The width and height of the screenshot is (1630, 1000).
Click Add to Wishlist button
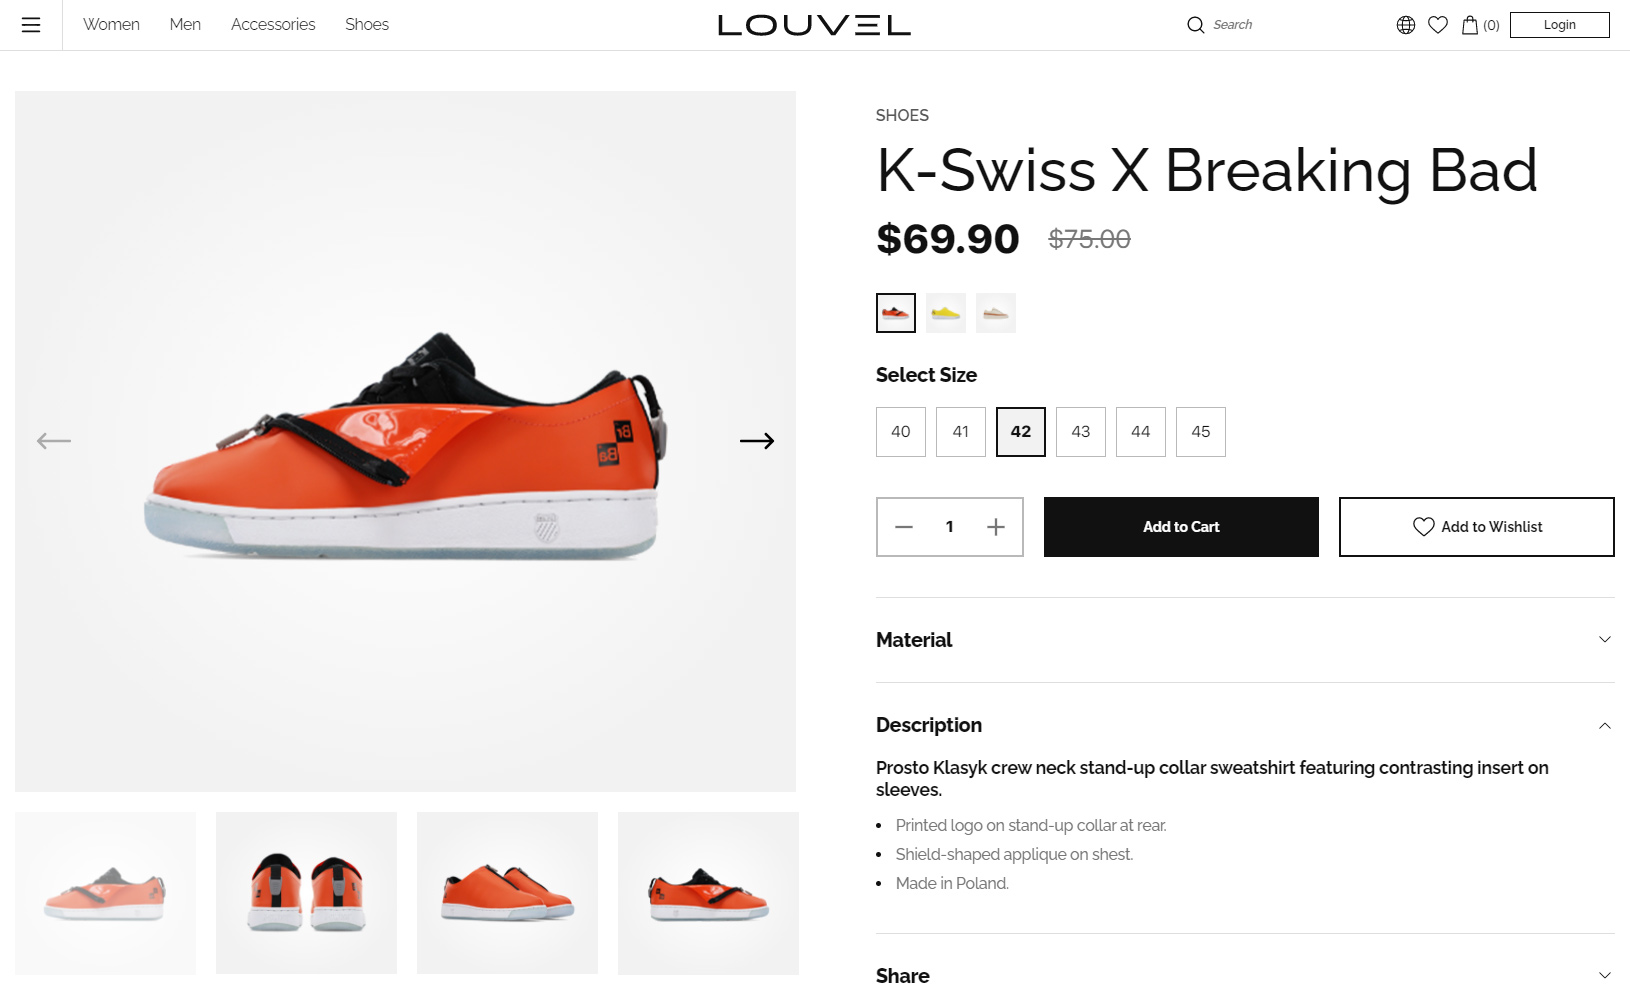click(x=1476, y=527)
